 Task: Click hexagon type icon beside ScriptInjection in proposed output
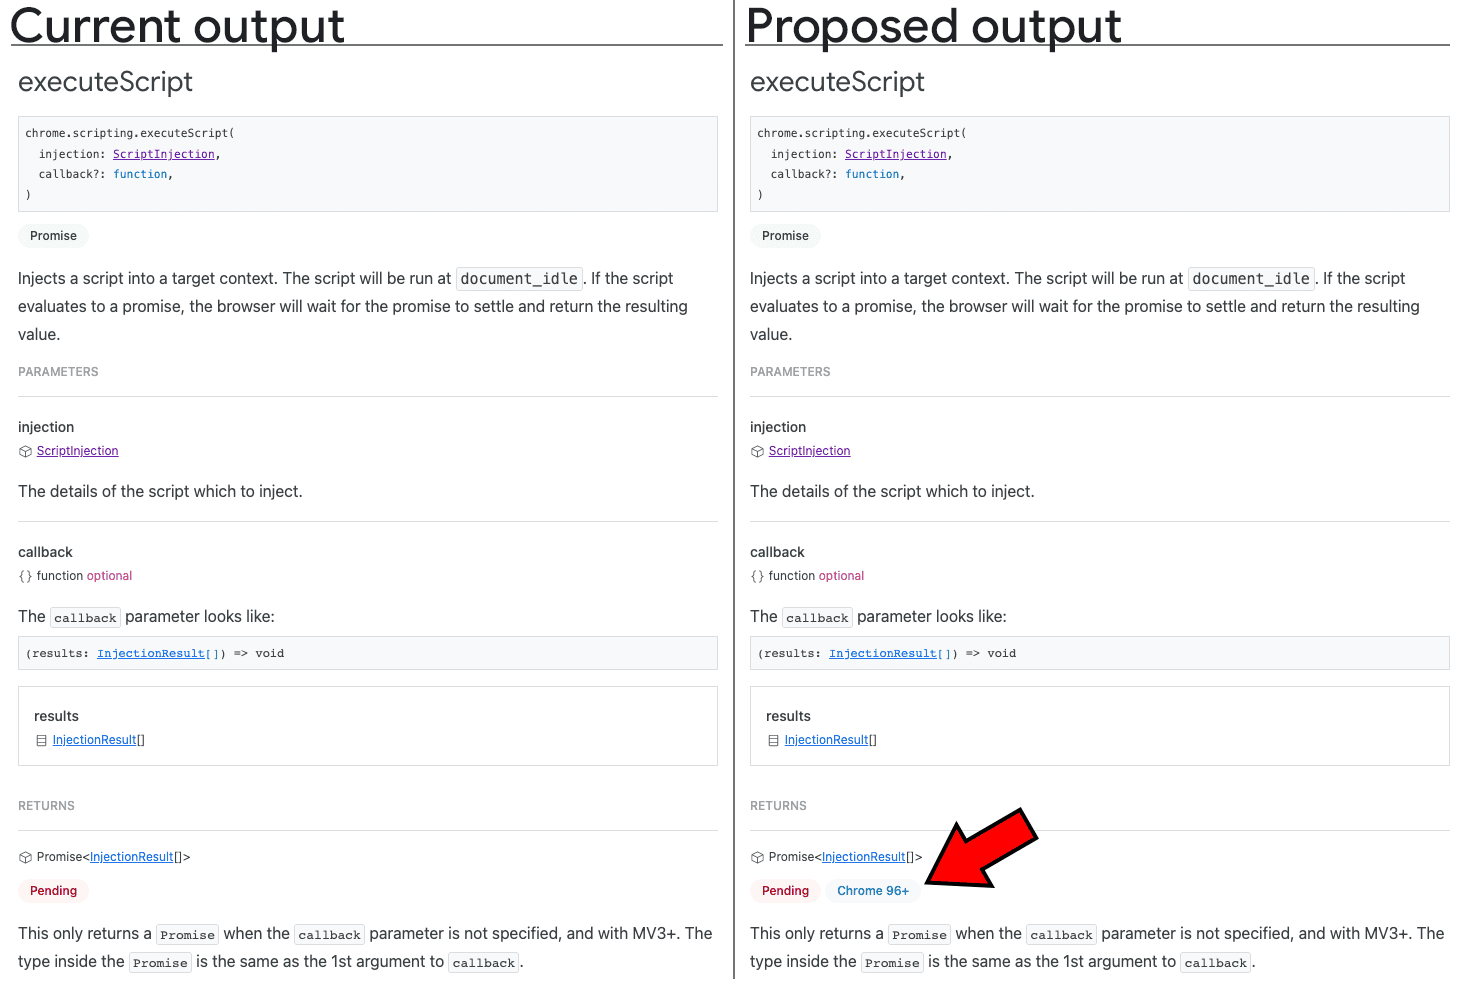pyautogui.click(x=757, y=450)
